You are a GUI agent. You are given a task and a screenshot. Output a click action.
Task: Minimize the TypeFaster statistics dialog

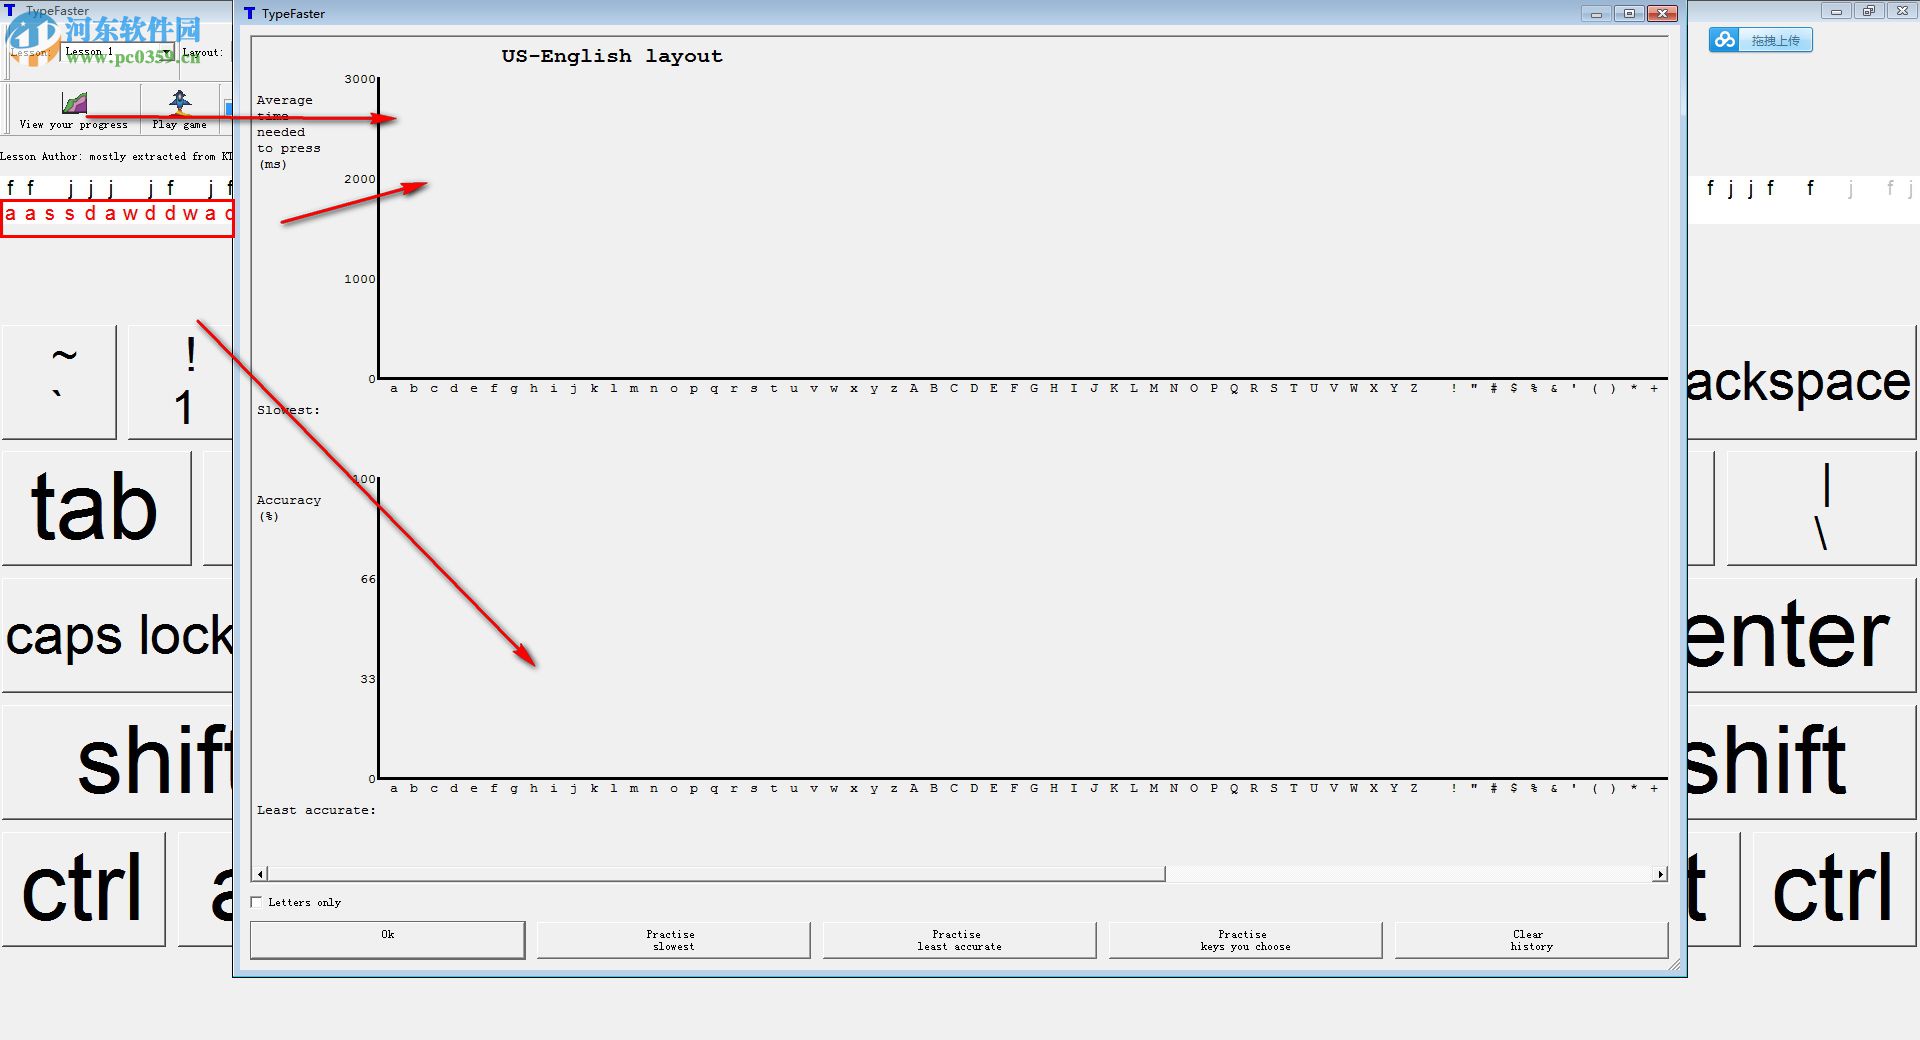(1596, 14)
